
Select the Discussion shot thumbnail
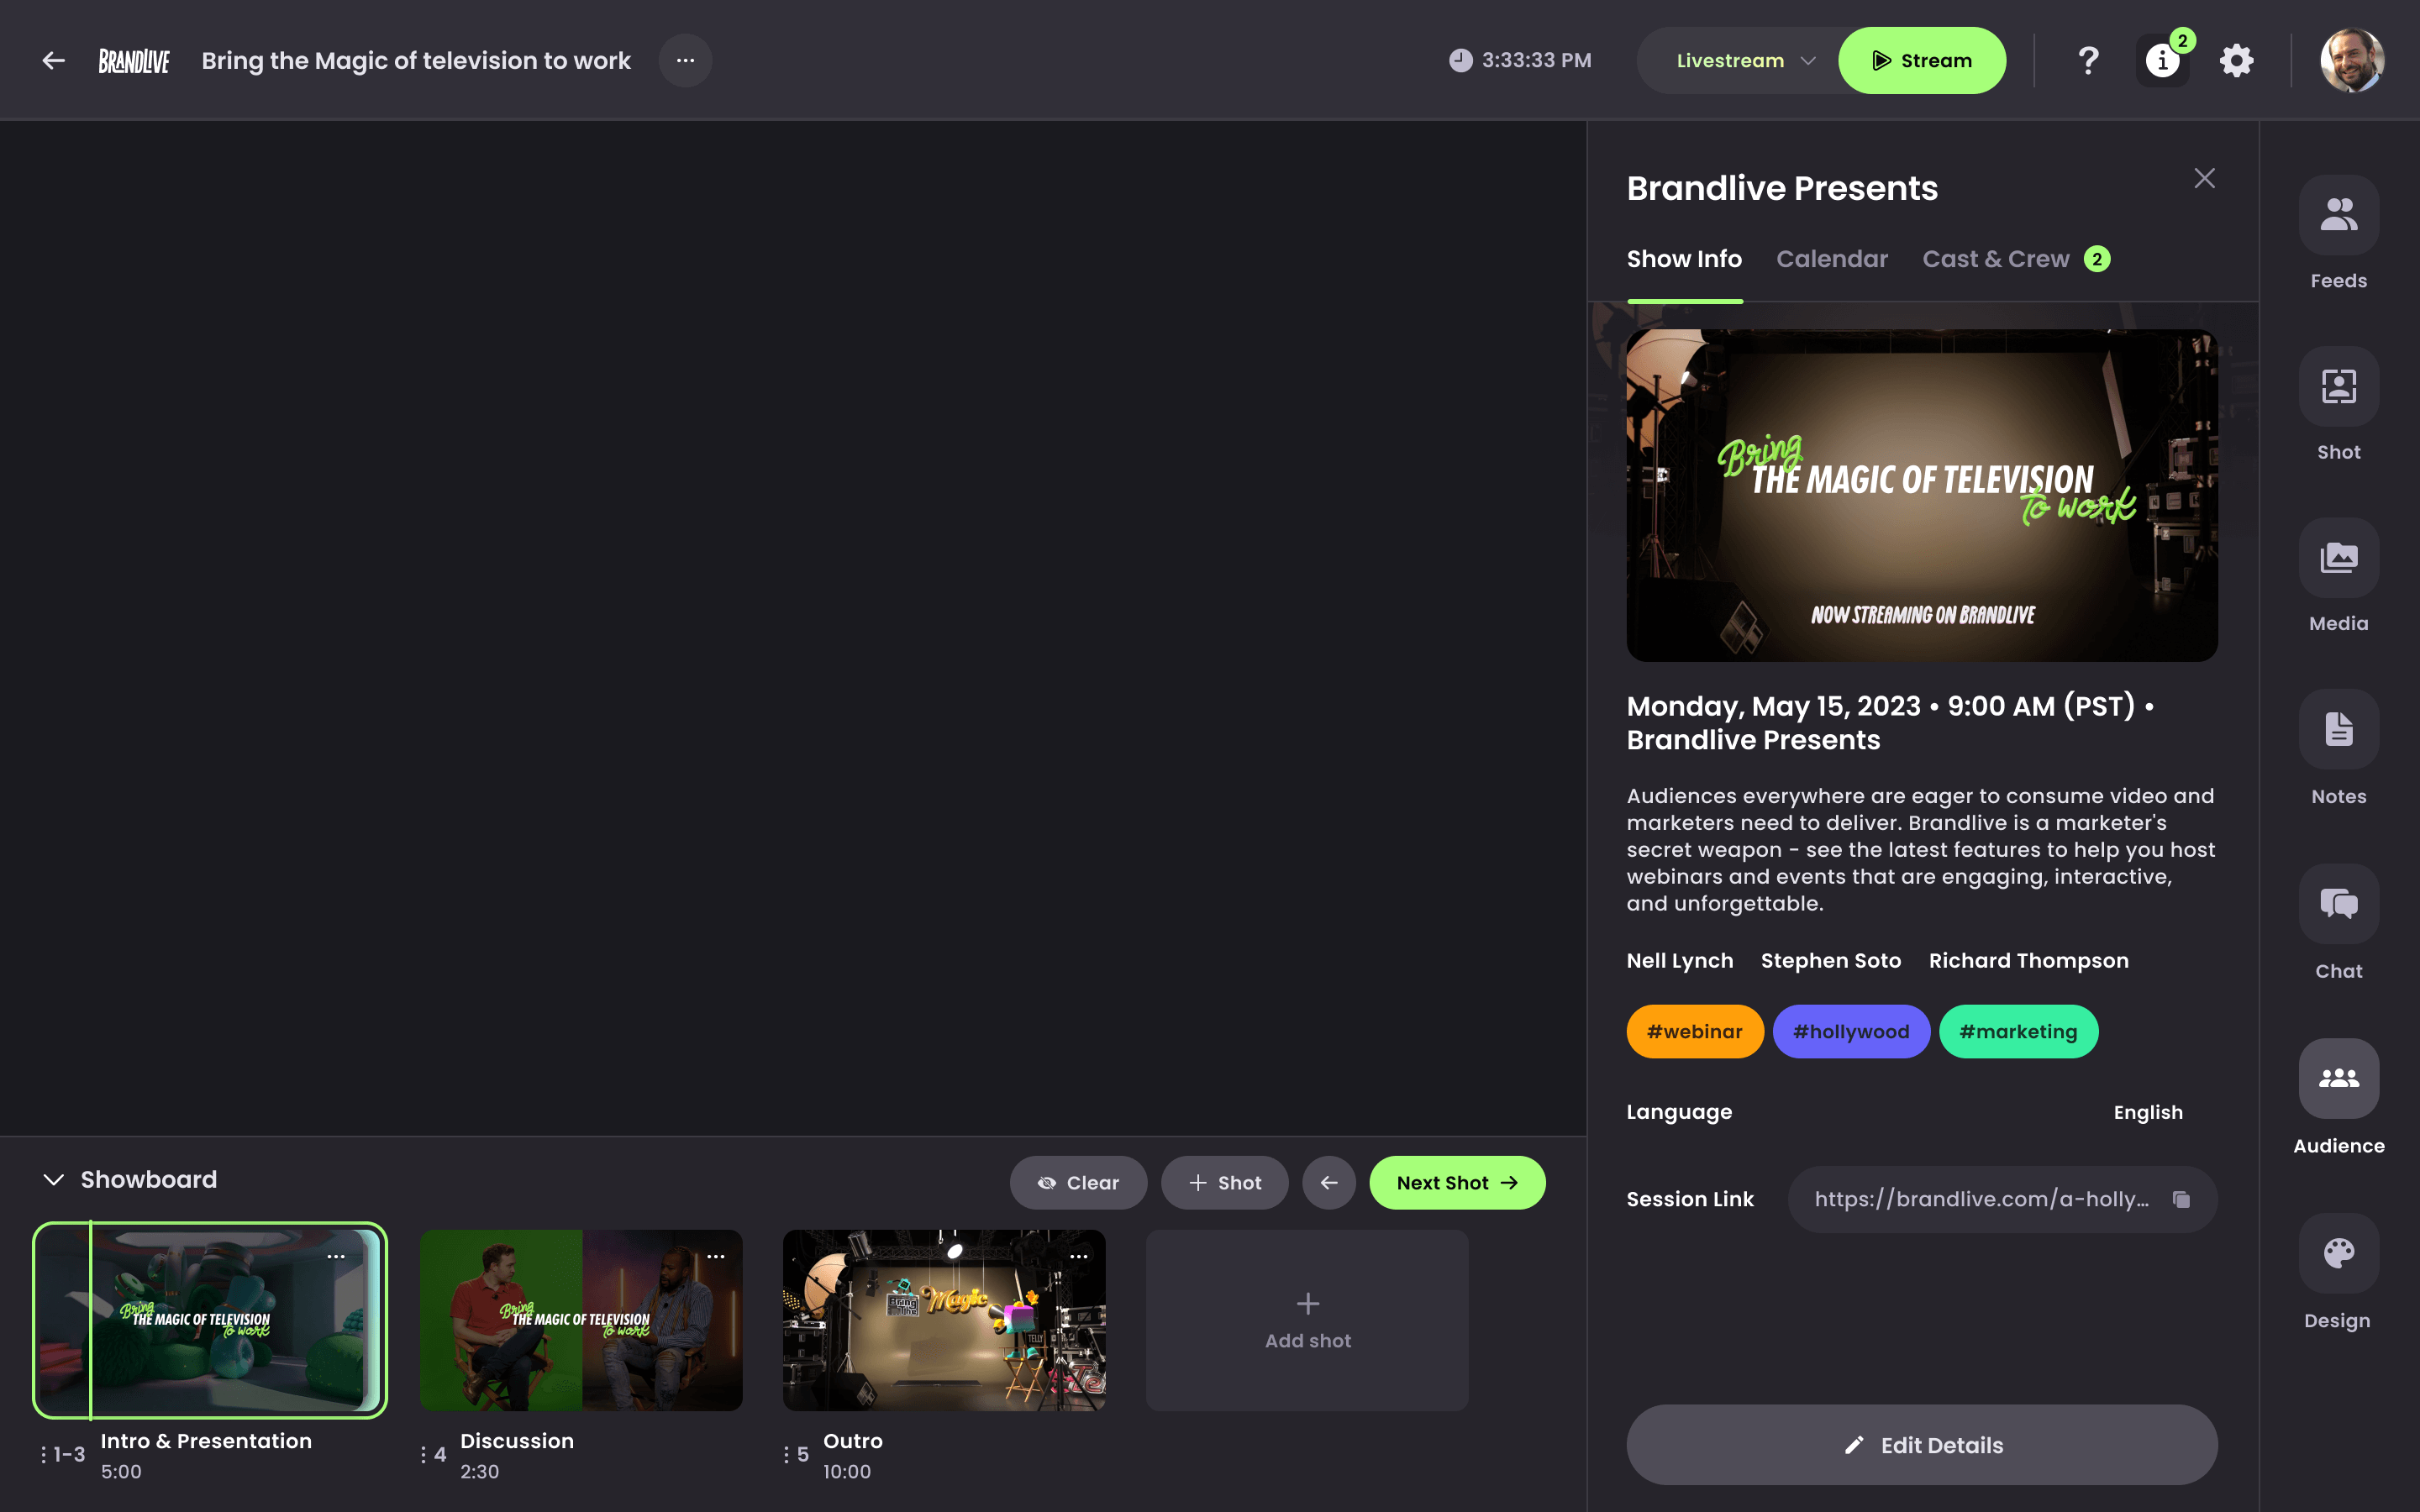point(581,1320)
